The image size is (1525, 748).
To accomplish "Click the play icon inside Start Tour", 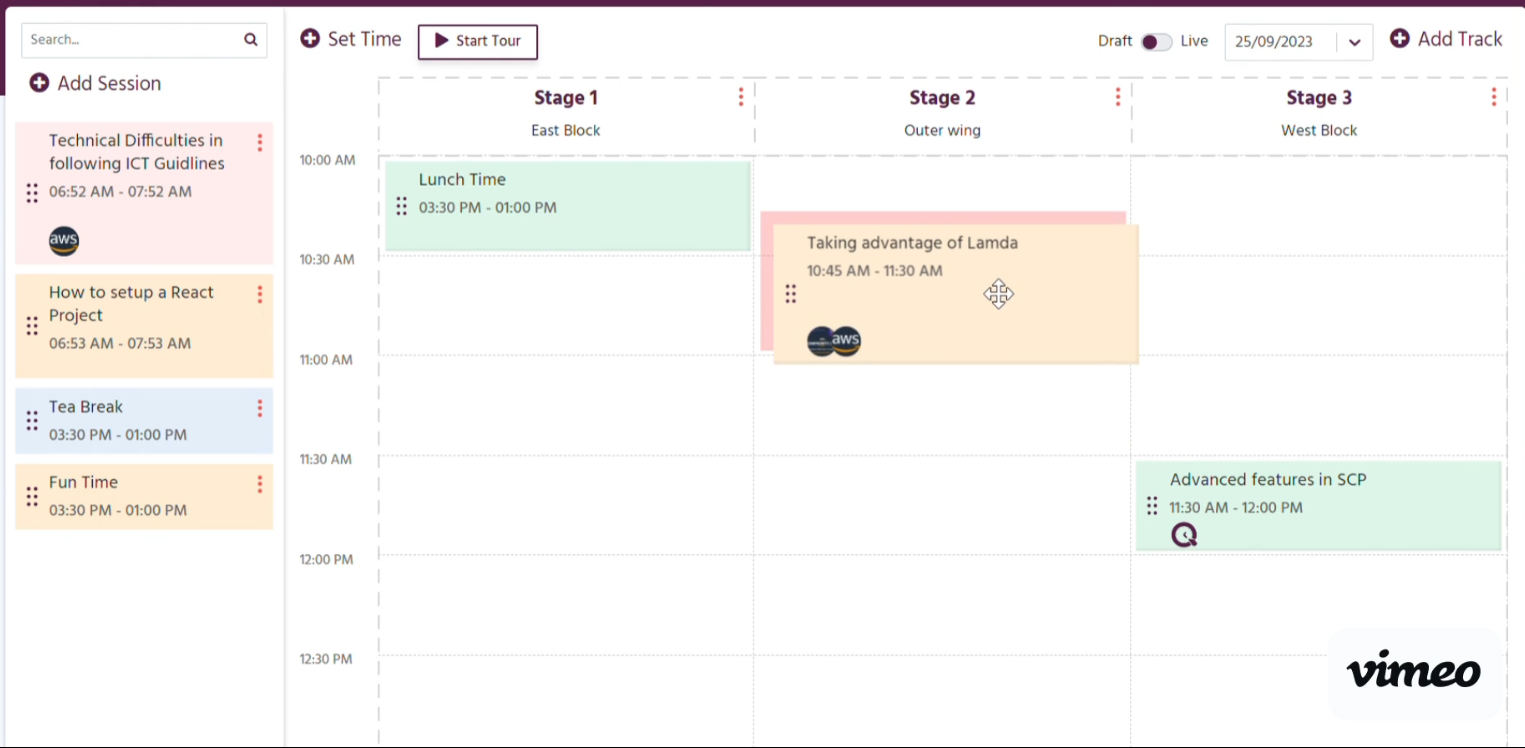I will (x=441, y=42).
